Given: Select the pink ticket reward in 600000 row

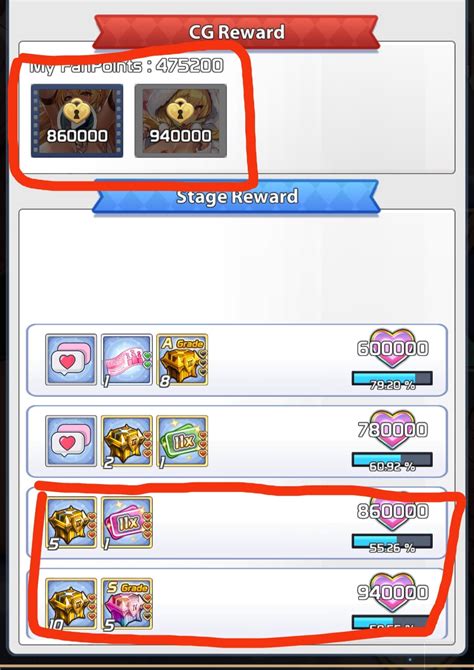Looking at the screenshot, I should 127,360.
